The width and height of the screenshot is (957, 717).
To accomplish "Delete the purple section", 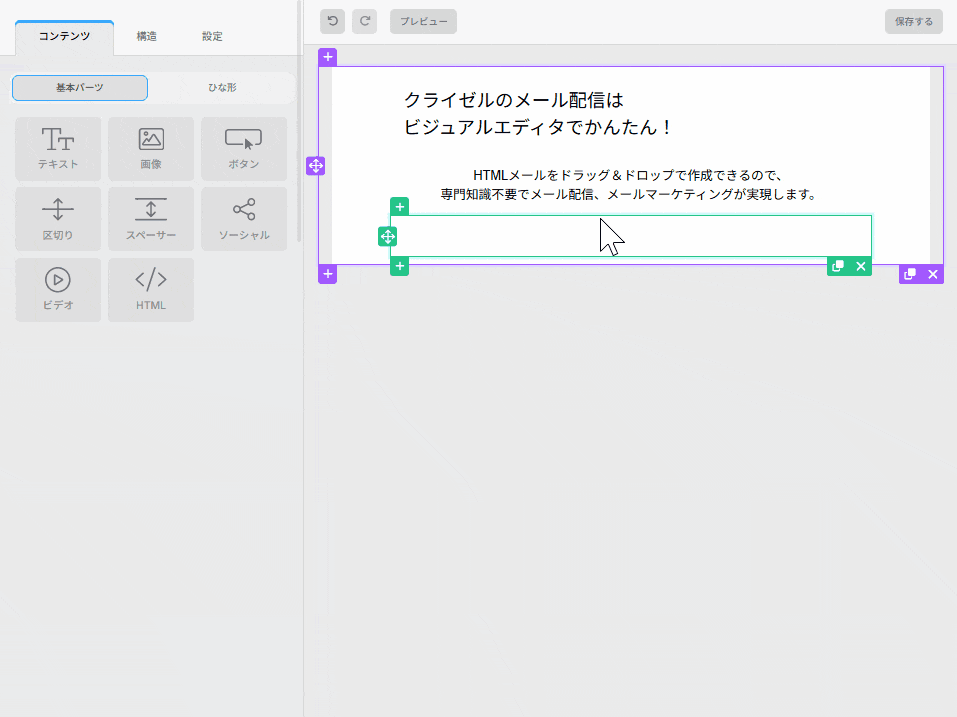I will 933,275.
